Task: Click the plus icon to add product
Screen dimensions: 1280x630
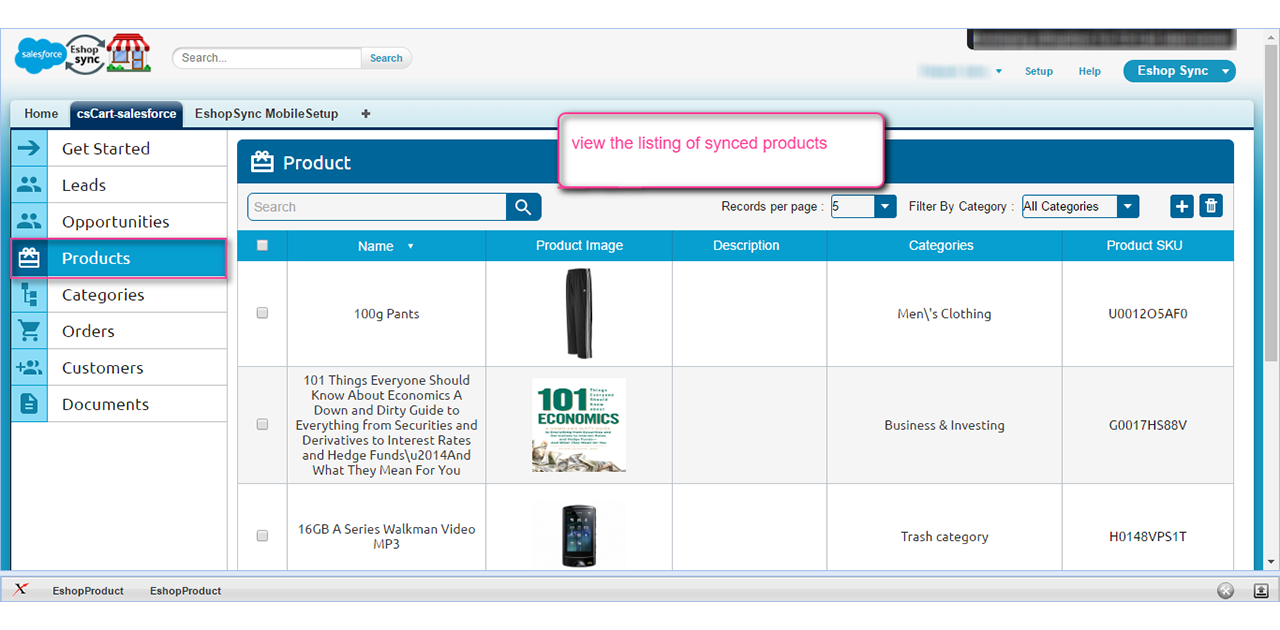Action: [x=1182, y=206]
